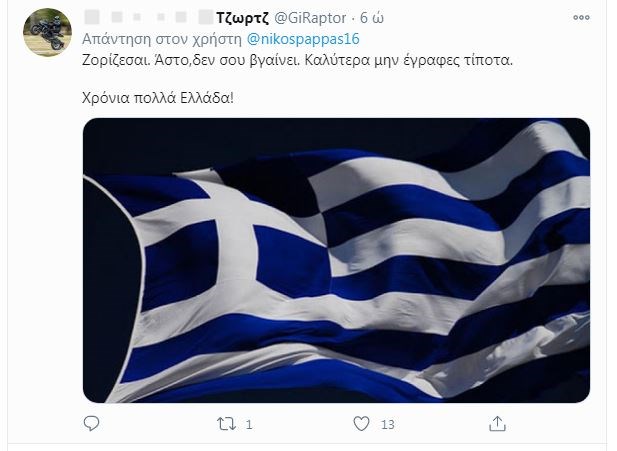Open the tweet via the 6 ώ timestamp
The image size is (617, 451).
click(372, 18)
